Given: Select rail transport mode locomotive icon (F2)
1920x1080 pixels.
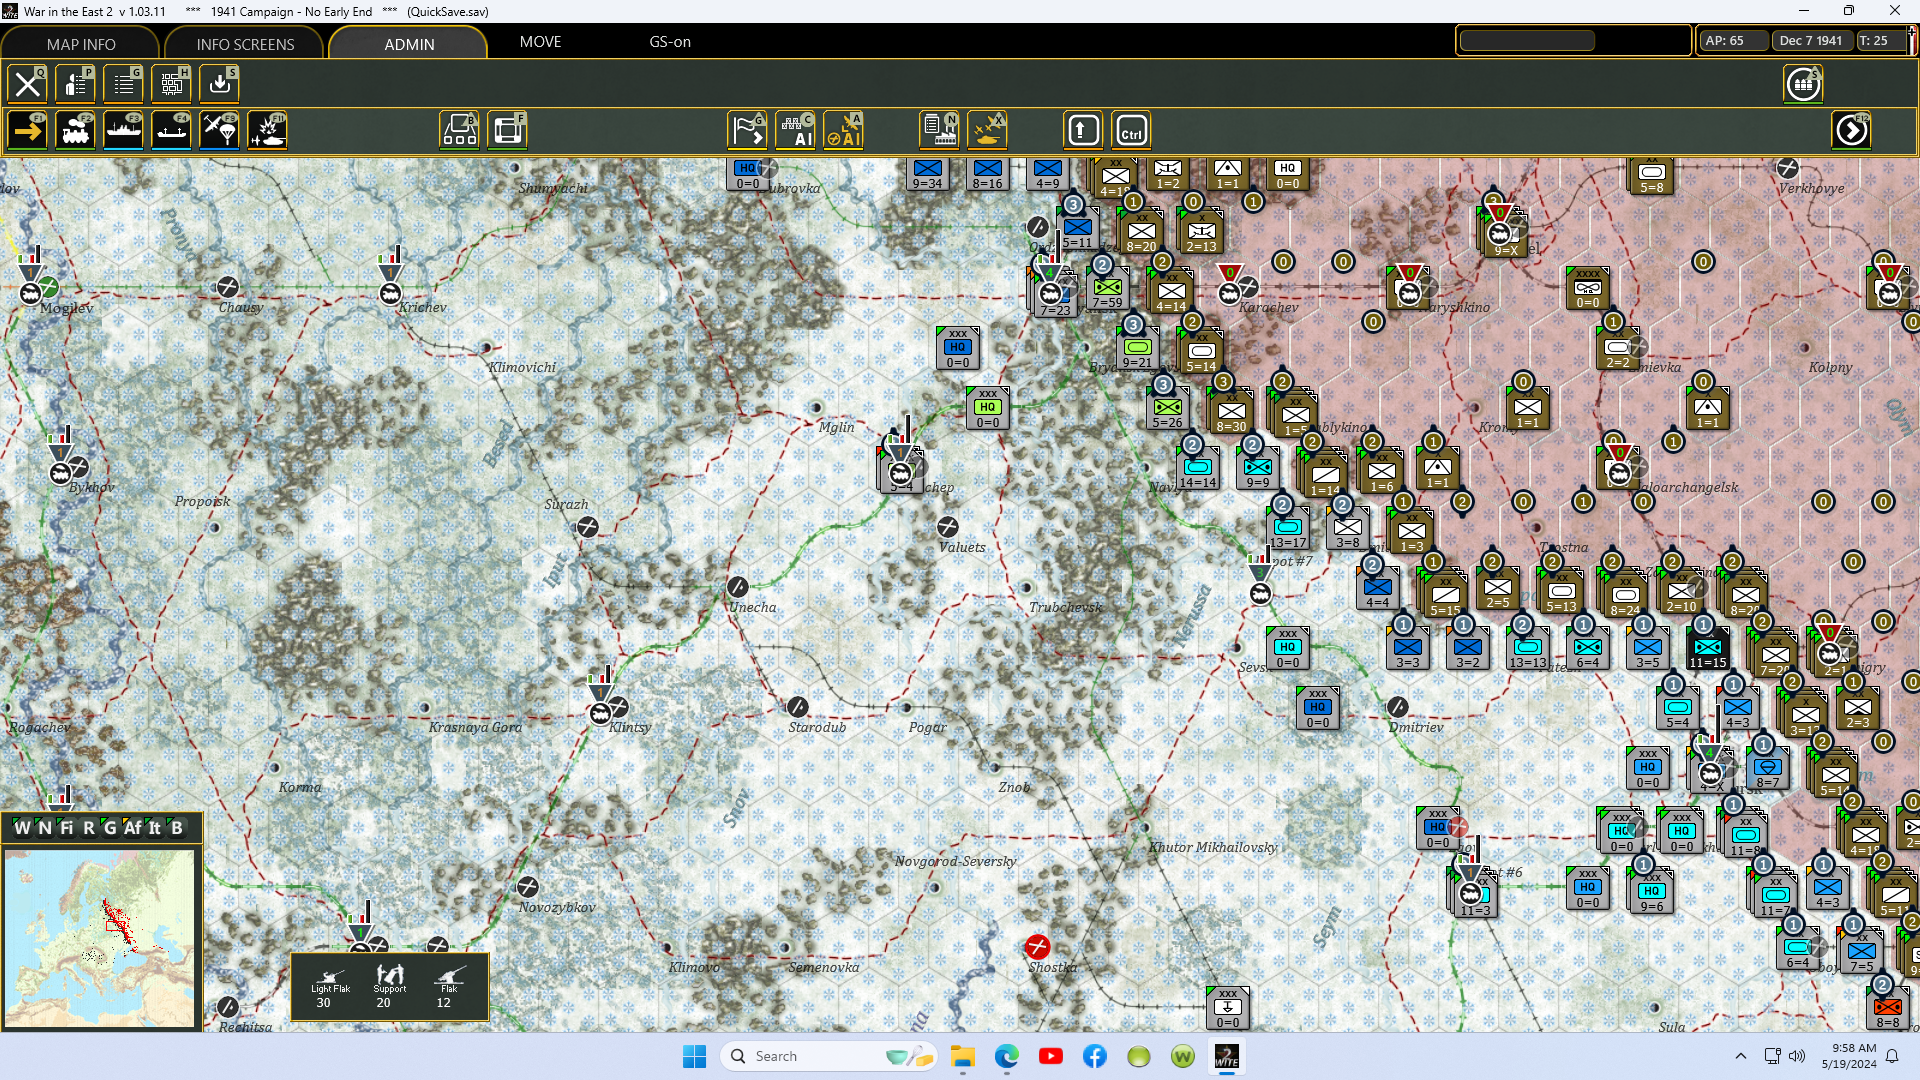Looking at the screenshot, I should pos(75,131).
